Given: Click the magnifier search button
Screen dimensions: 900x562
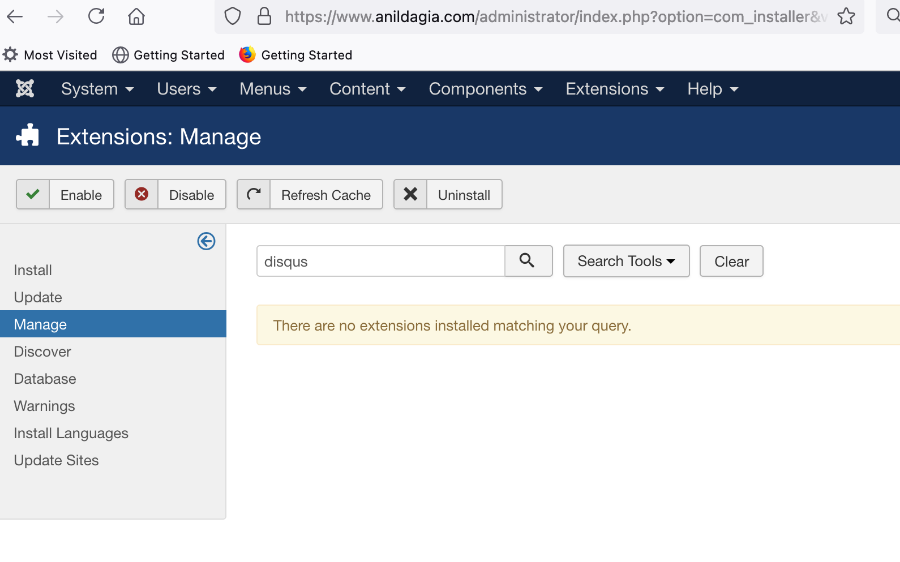Looking at the screenshot, I should tap(528, 261).
